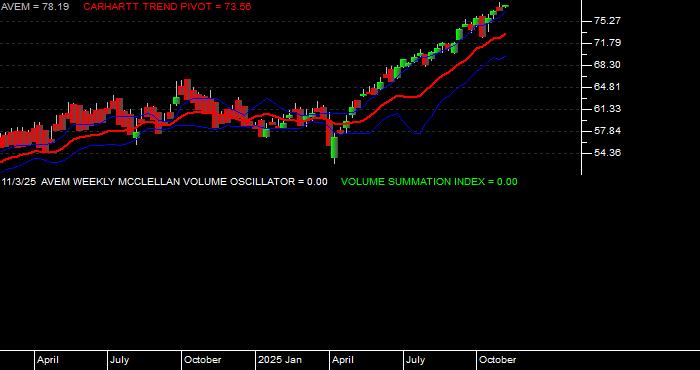The image size is (700, 370).
Task: Click the Volume Summation Index = 0.00 label
Action: (429, 182)
